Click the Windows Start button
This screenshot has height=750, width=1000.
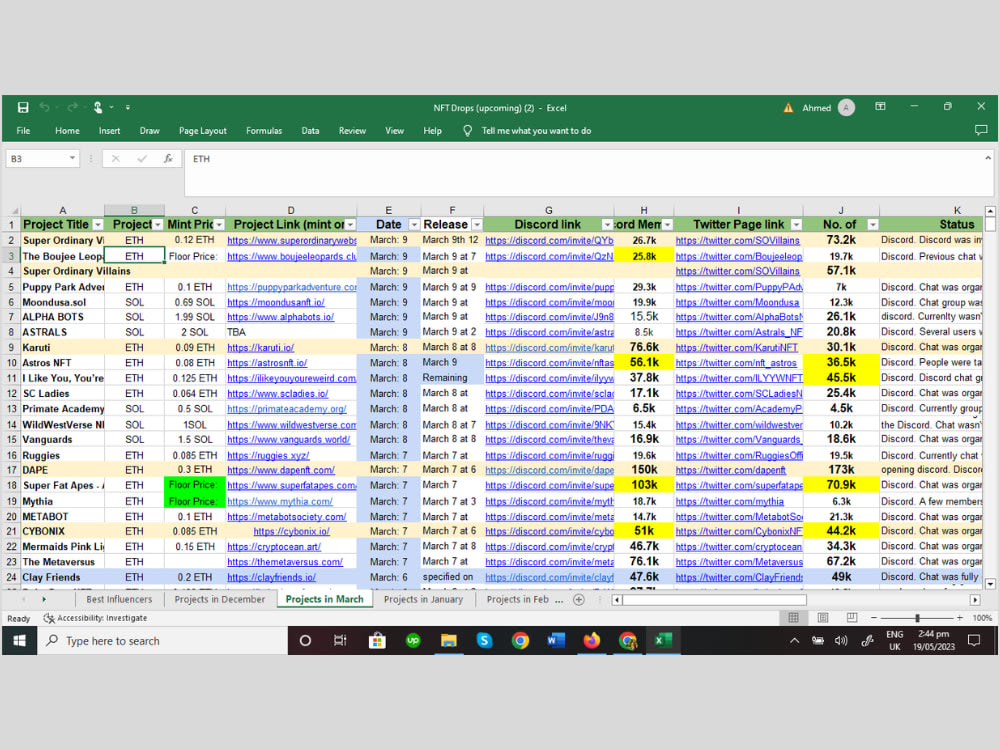point(20,640)
